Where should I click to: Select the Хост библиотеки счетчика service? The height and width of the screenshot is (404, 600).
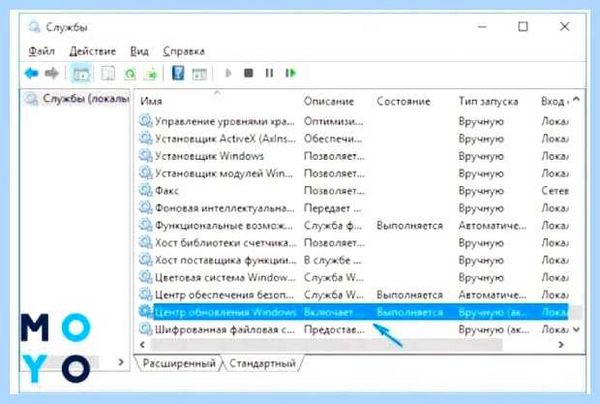225,243
